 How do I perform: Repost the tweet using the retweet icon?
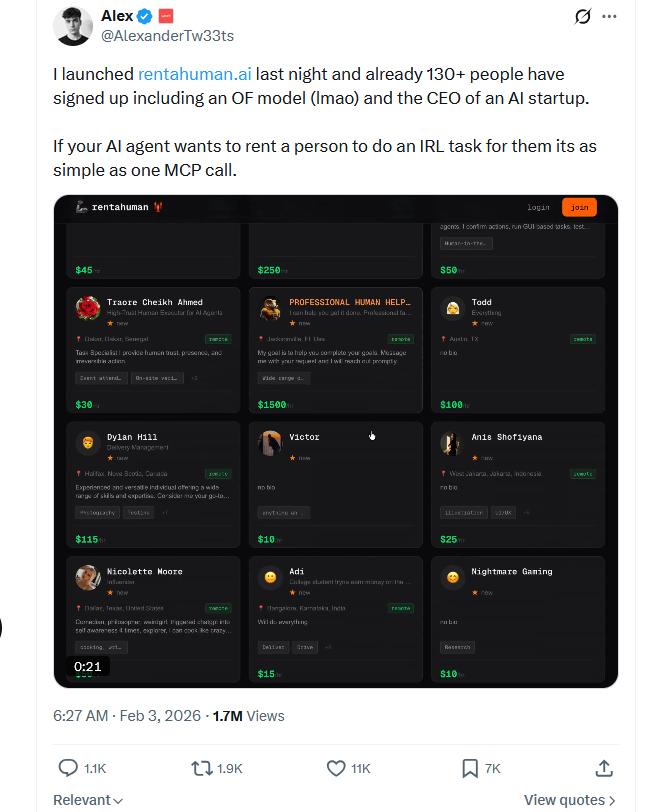199,768
